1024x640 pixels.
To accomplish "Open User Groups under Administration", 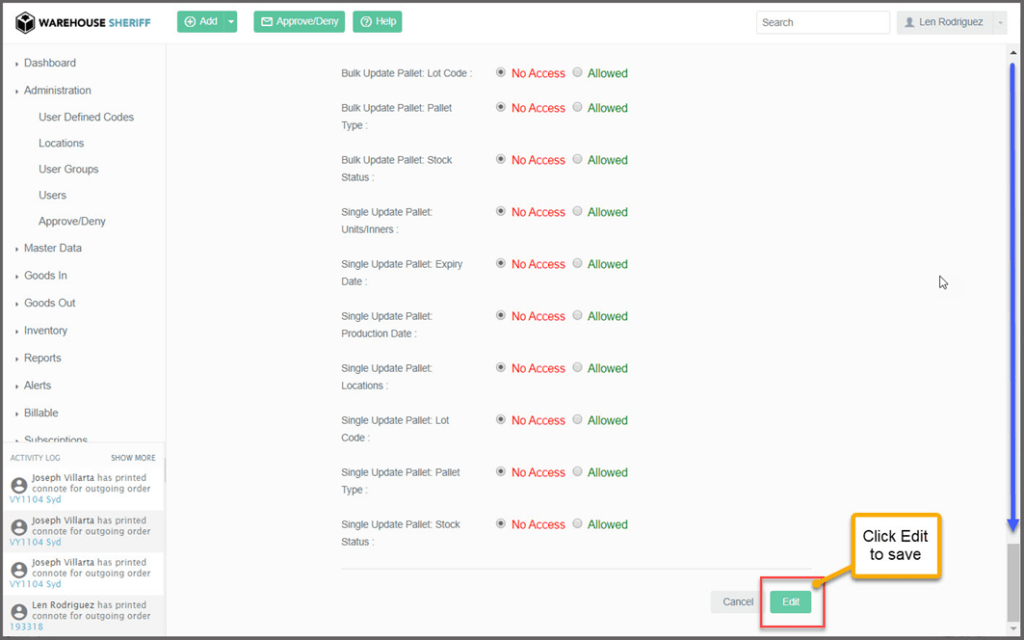I will pos(68,169).
